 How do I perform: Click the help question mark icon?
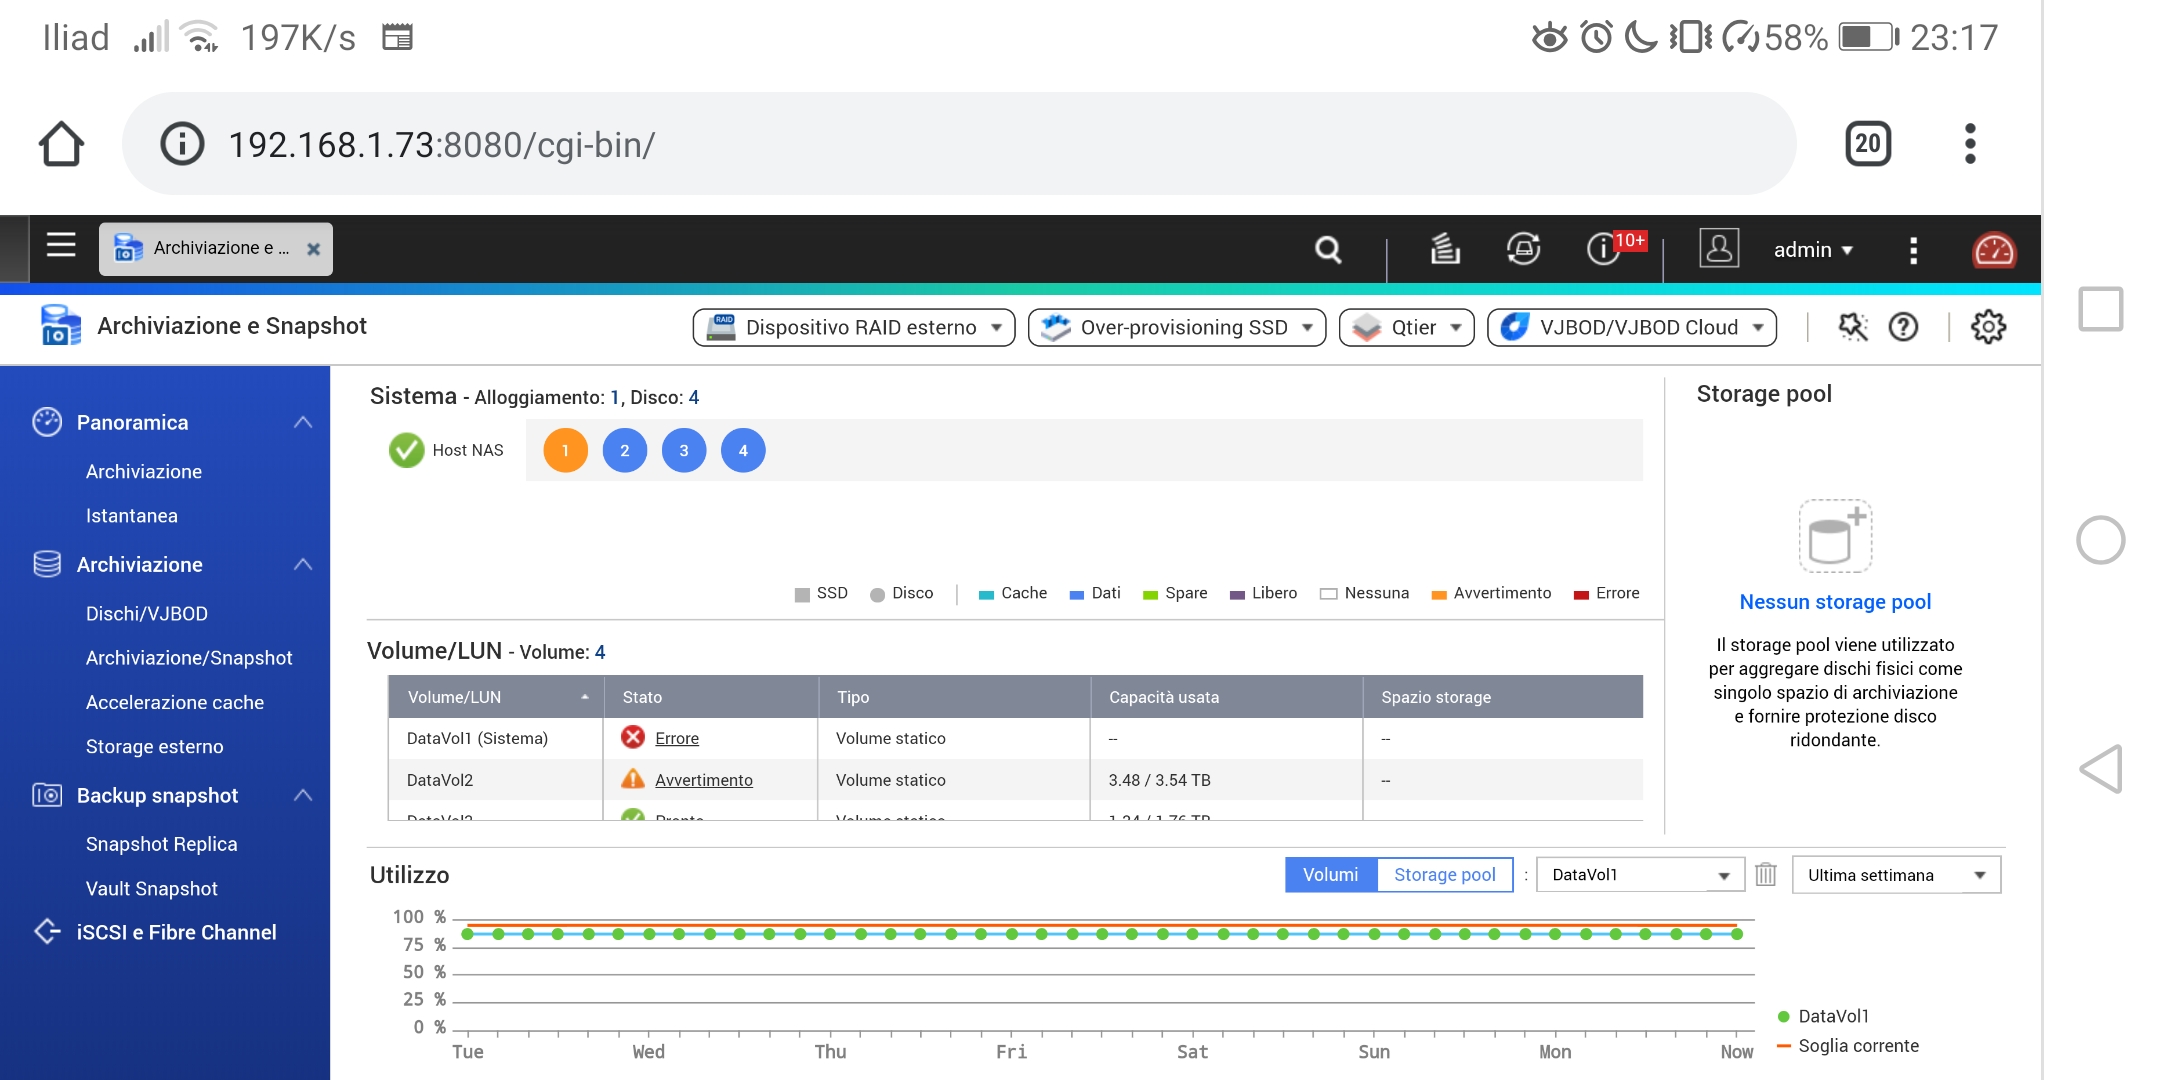(x=1903, y=327)
